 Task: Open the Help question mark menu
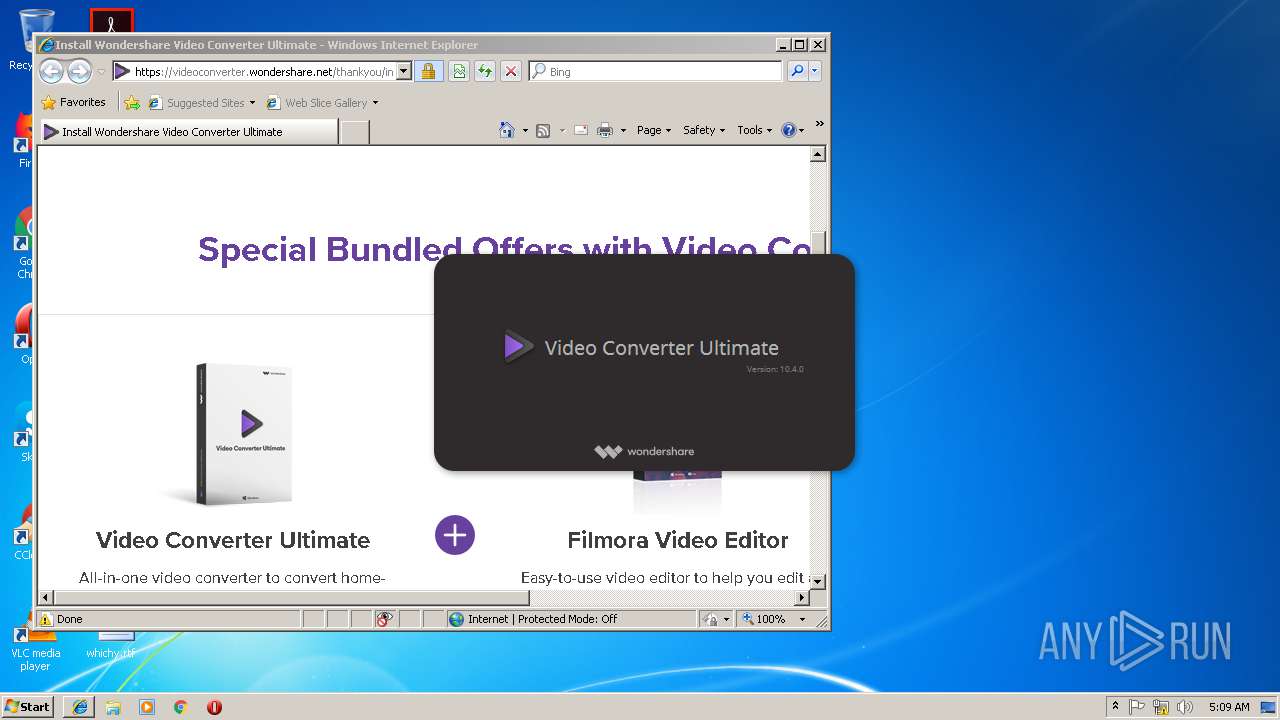pyautogui.click(x=792, y=130)
